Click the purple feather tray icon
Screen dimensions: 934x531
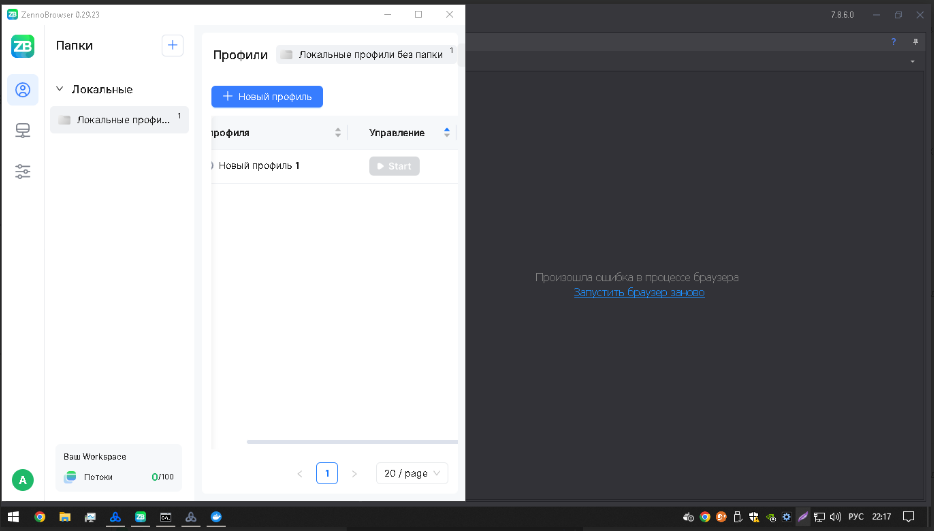click(803, 517)
